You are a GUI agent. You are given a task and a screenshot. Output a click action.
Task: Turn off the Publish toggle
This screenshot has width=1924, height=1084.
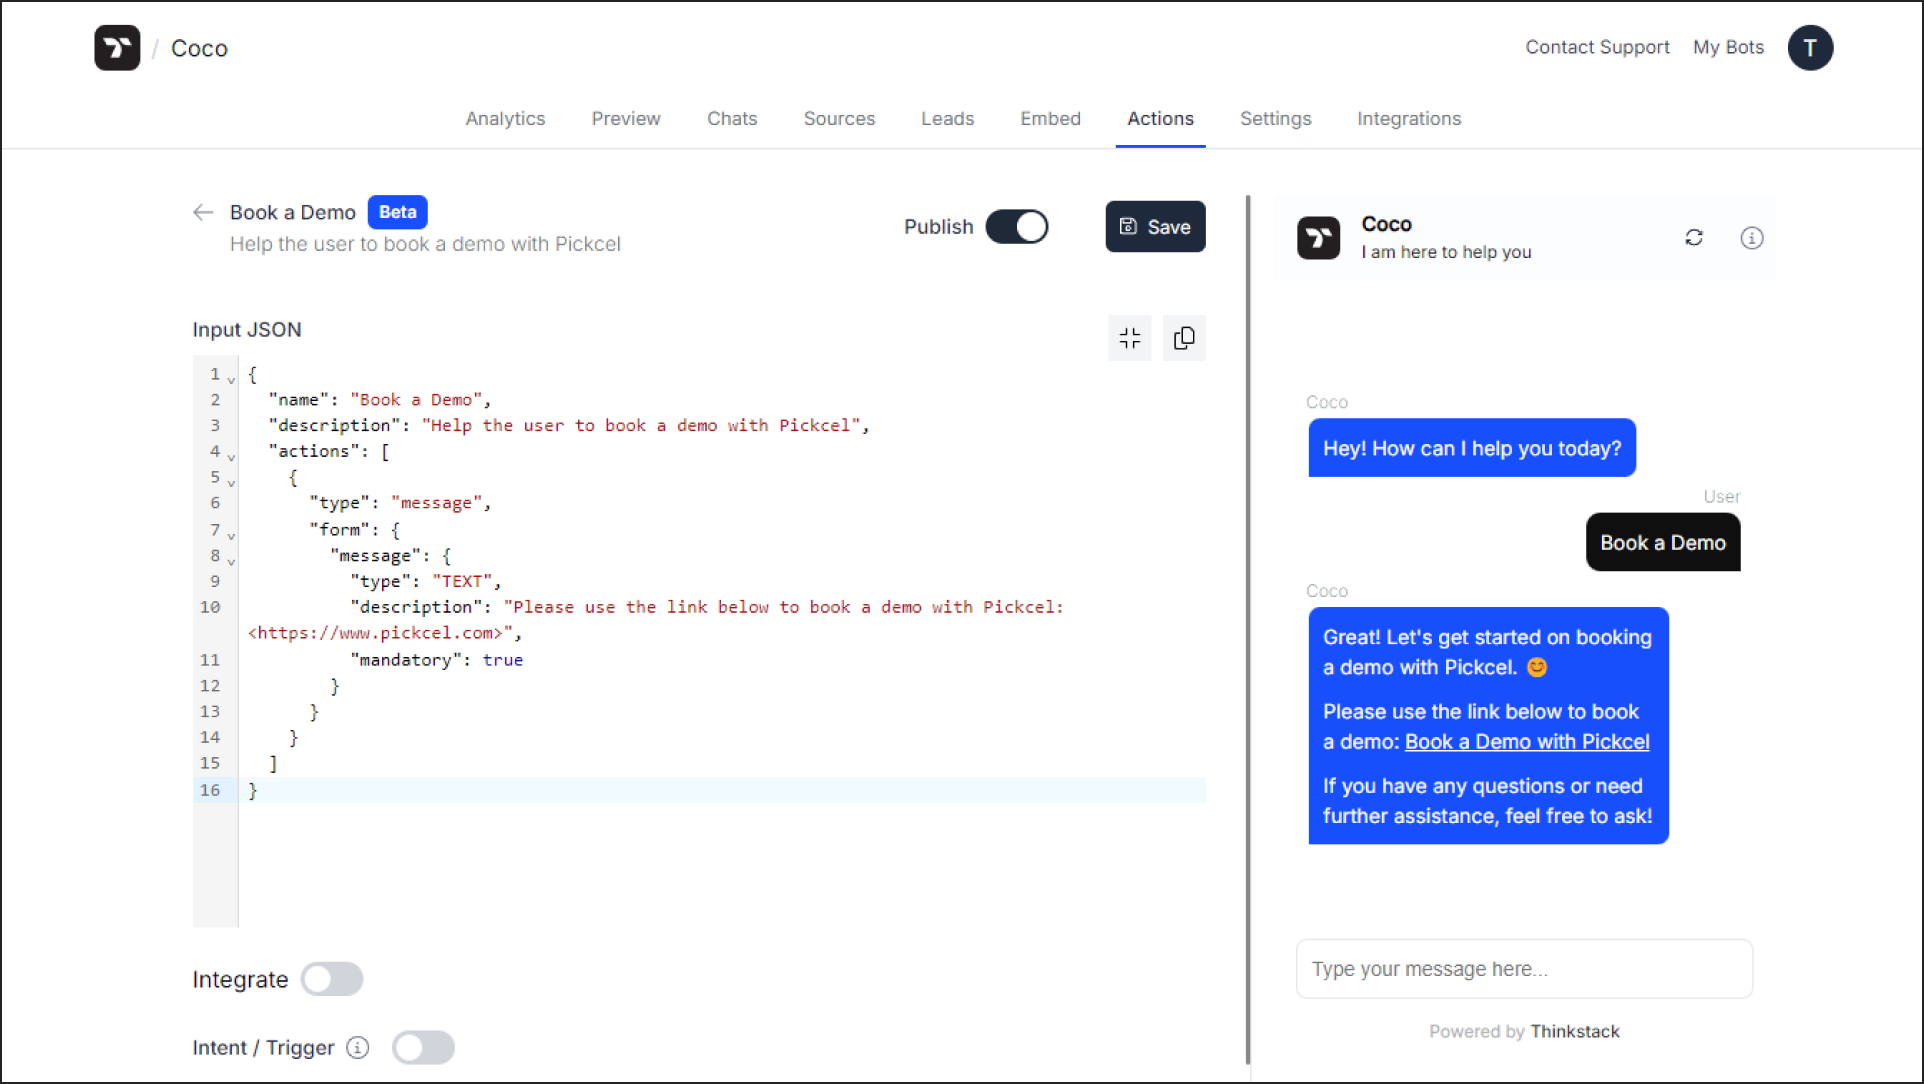1016,227
